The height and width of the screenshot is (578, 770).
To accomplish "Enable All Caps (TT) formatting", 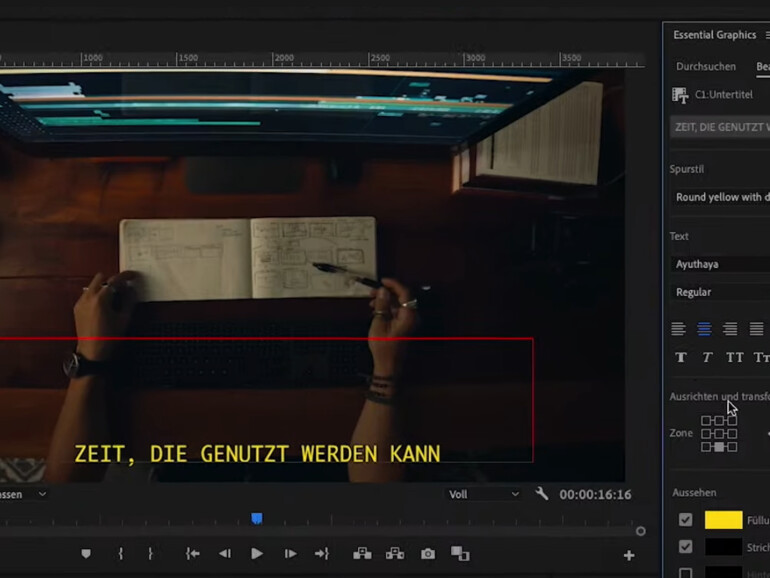I will tap(735, 357).
